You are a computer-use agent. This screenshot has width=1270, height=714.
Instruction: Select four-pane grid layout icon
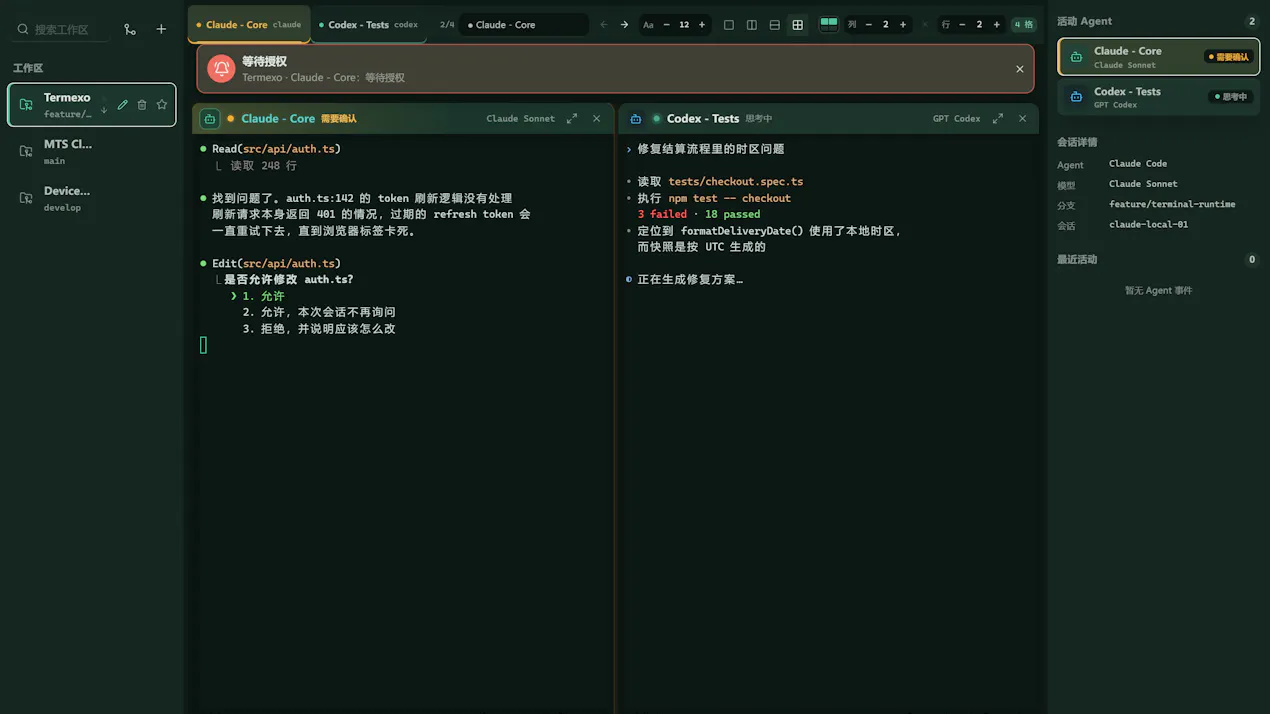coord(798,24)
